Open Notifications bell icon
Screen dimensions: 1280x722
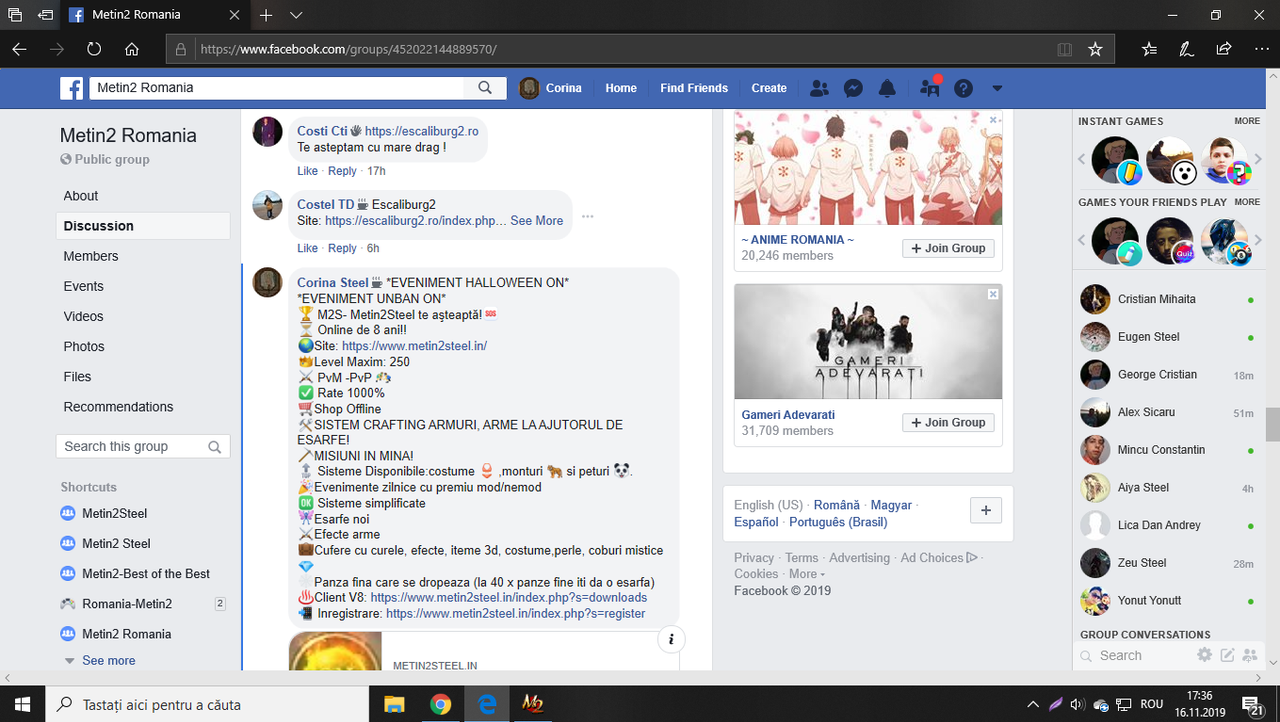(x=887, y=88)
